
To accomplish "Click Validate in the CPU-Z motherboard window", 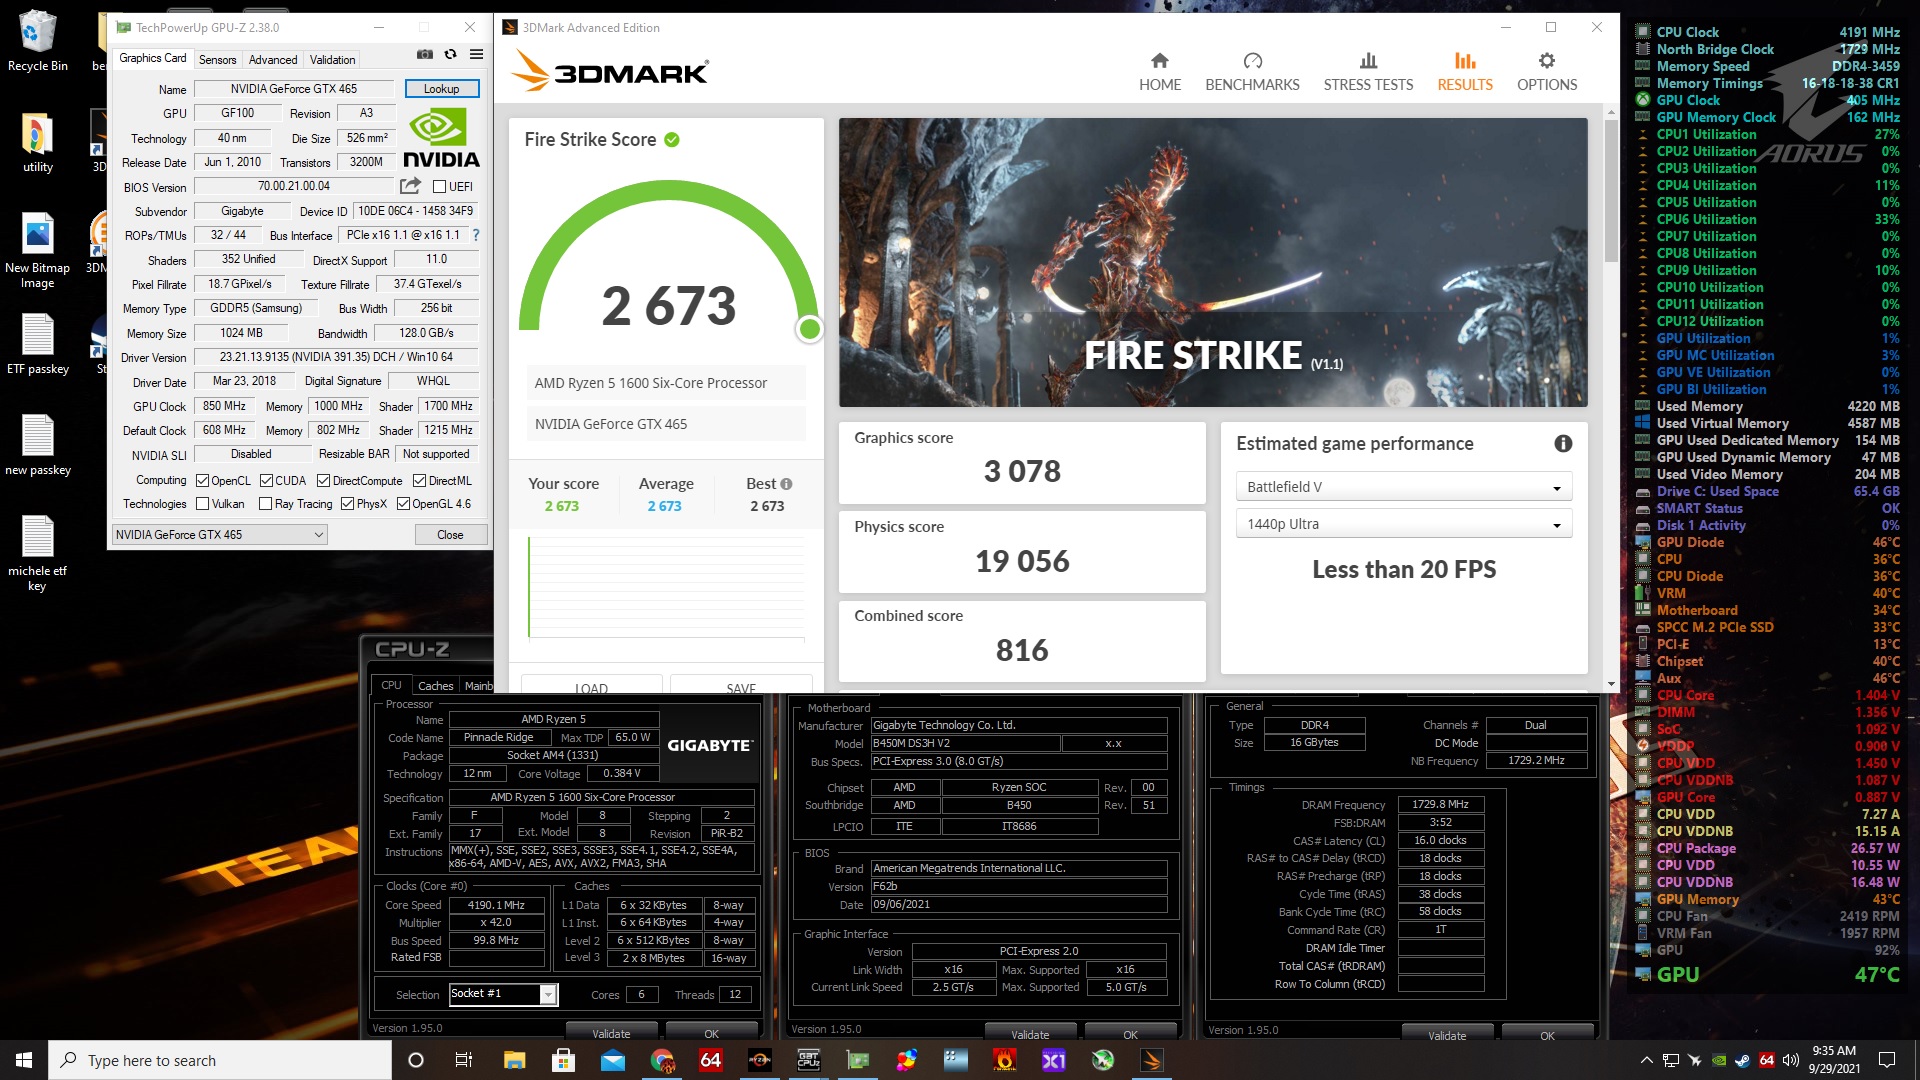I will tap(1030, 1034).
